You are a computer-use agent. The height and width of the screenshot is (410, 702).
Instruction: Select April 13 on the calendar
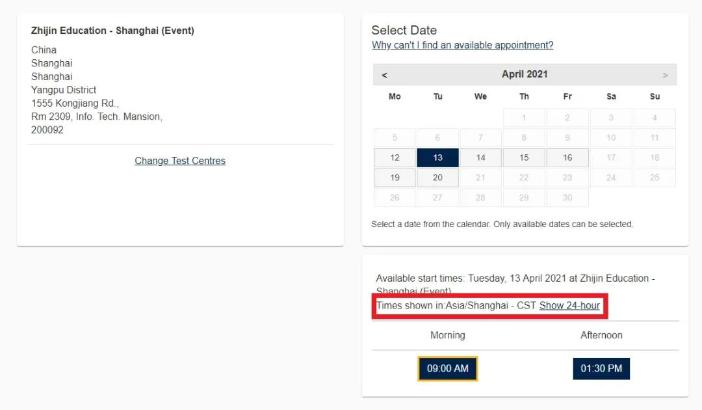click(x=438, y=158)
